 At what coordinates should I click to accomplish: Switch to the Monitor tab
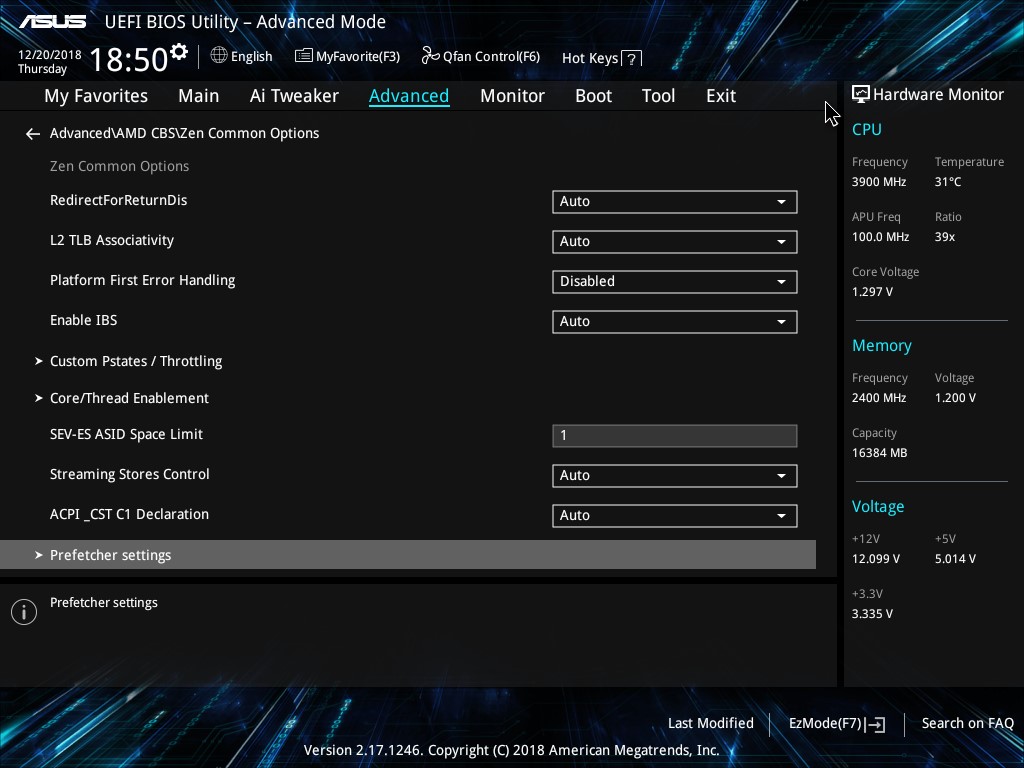point(513,96)
